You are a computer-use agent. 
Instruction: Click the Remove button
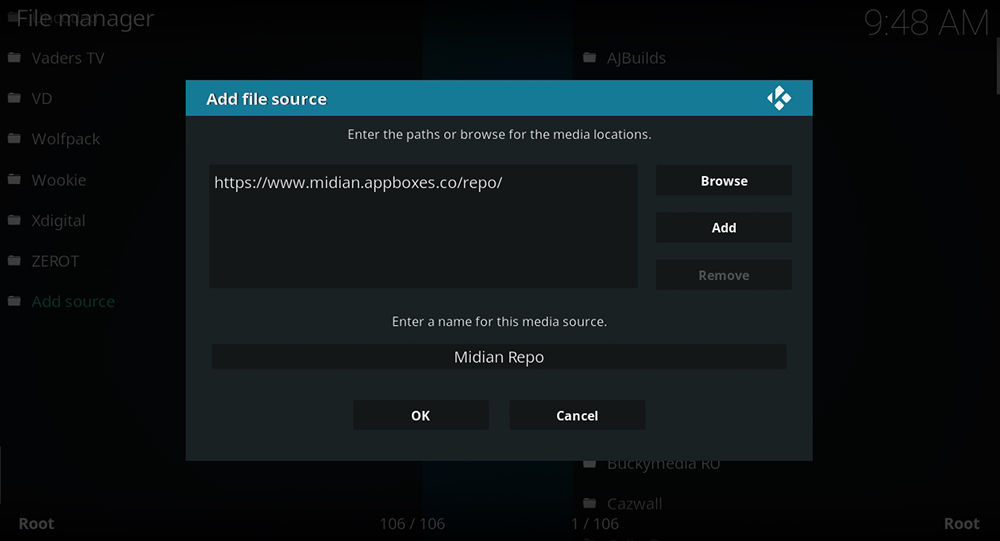[724, 275]
